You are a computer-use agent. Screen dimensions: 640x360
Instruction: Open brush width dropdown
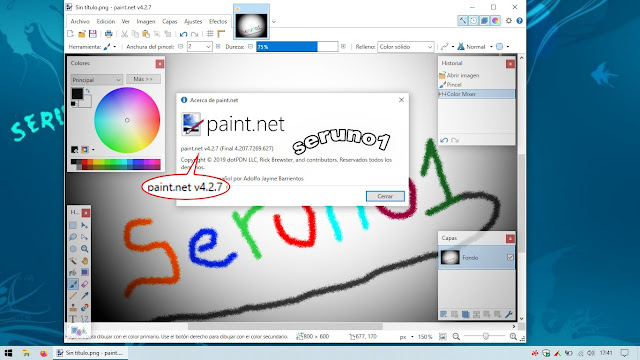[208, 47]
